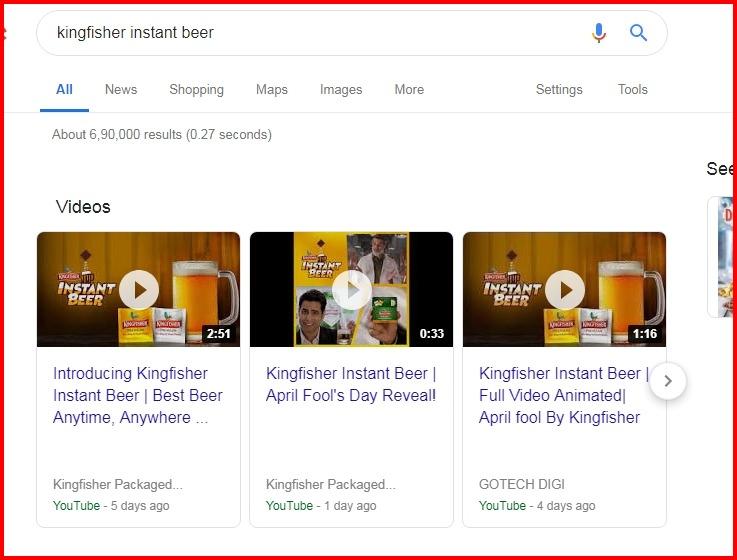The image size is (737, 560).
Task: Switch to the Images tab
Action: [x=341, y=89]
